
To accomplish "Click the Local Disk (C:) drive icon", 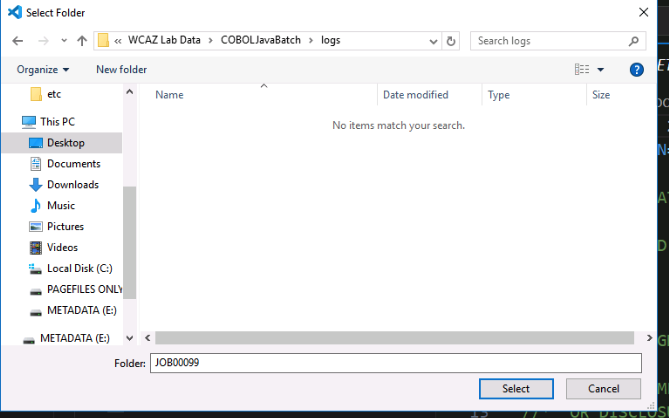I will [36, 269].
